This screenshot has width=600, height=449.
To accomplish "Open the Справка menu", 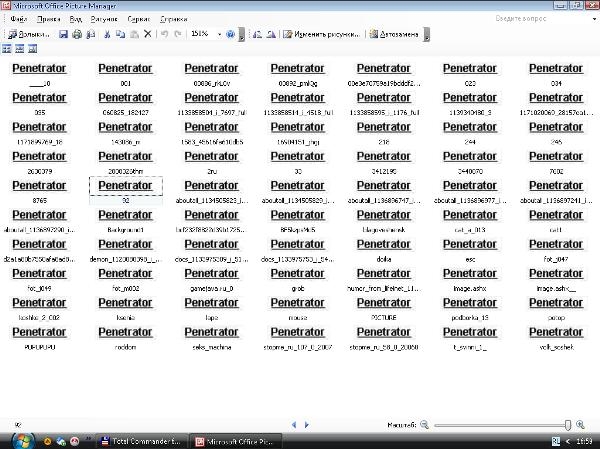I will click(174, 19).
